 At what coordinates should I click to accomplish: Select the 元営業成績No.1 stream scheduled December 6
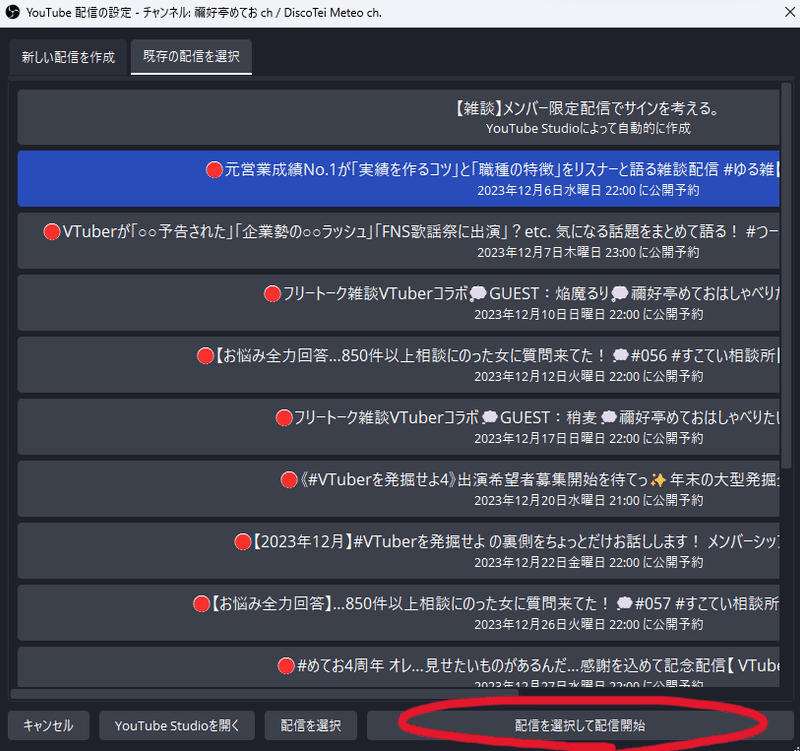point(398,179)
